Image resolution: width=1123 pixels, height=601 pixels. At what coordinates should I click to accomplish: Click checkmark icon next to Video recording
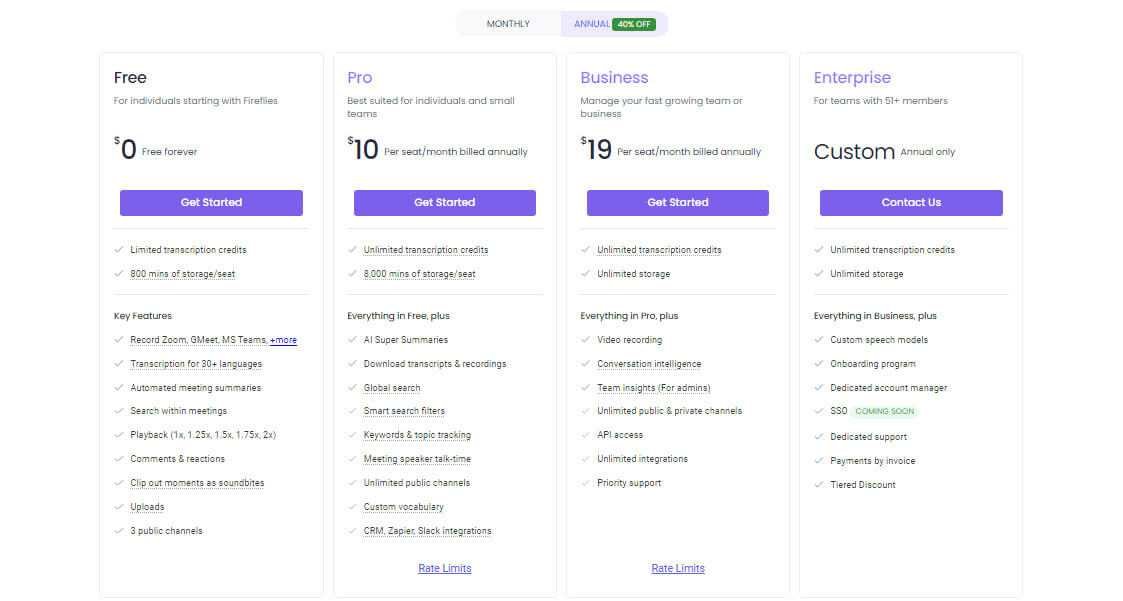(586, 340)
